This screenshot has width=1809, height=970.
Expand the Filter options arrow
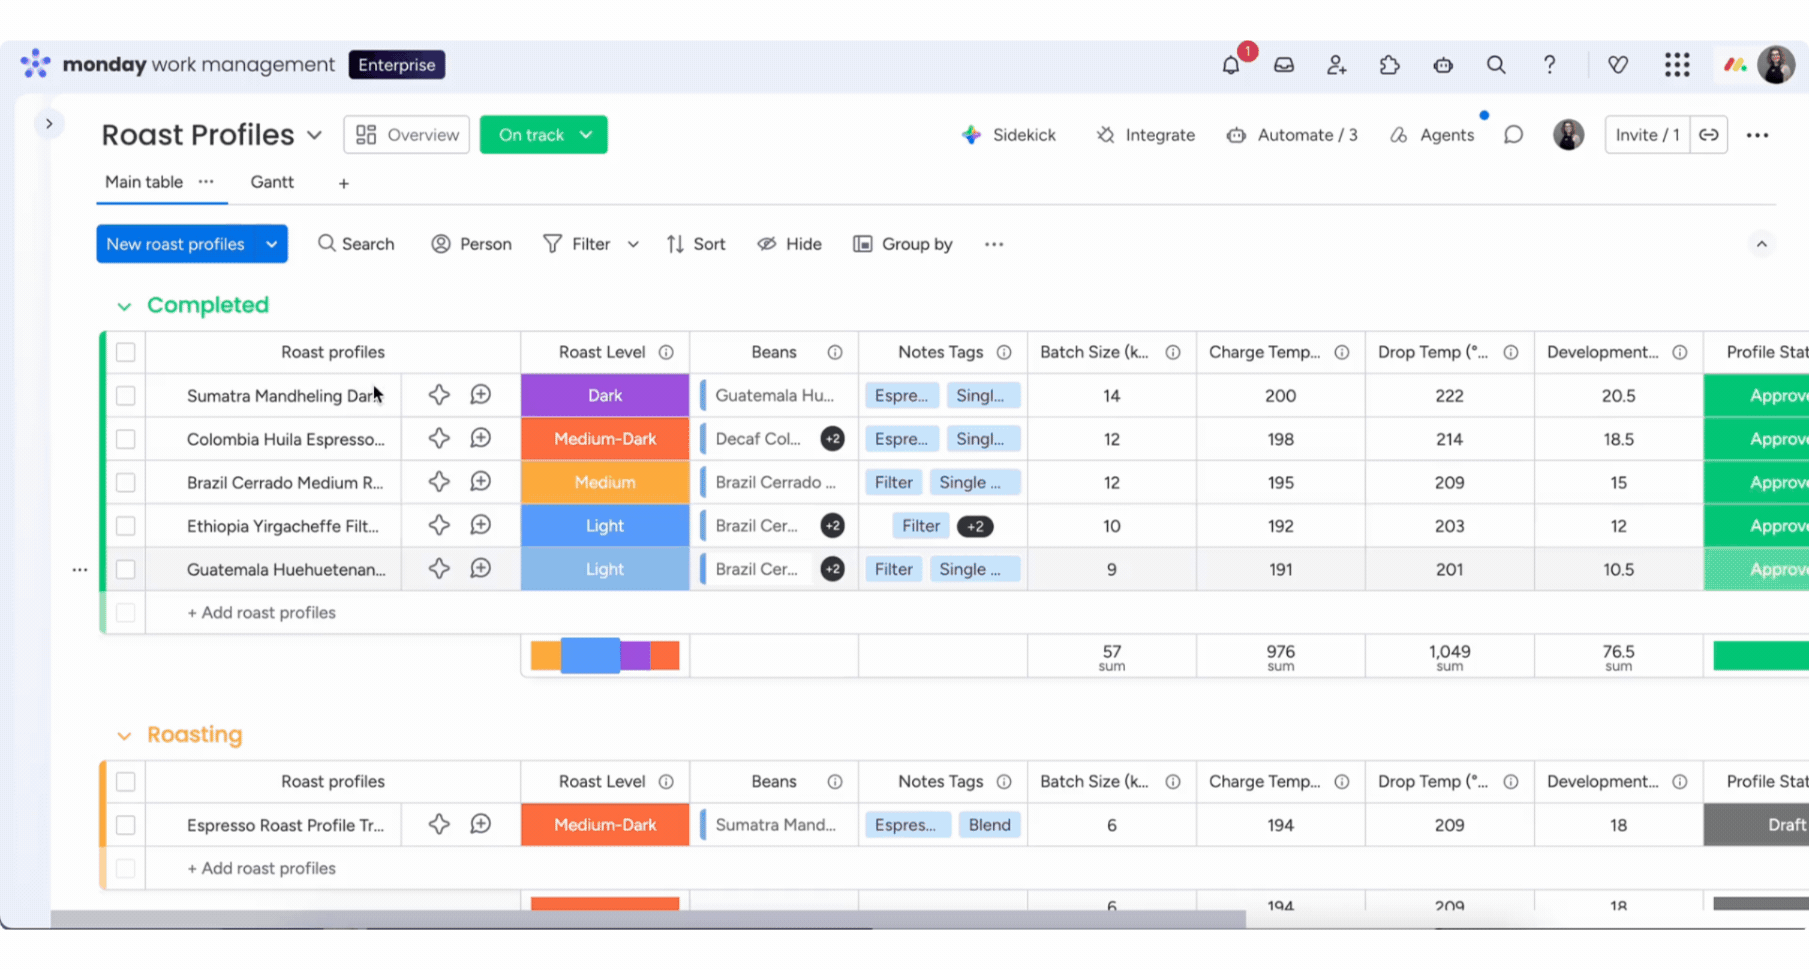pos(633,244)
